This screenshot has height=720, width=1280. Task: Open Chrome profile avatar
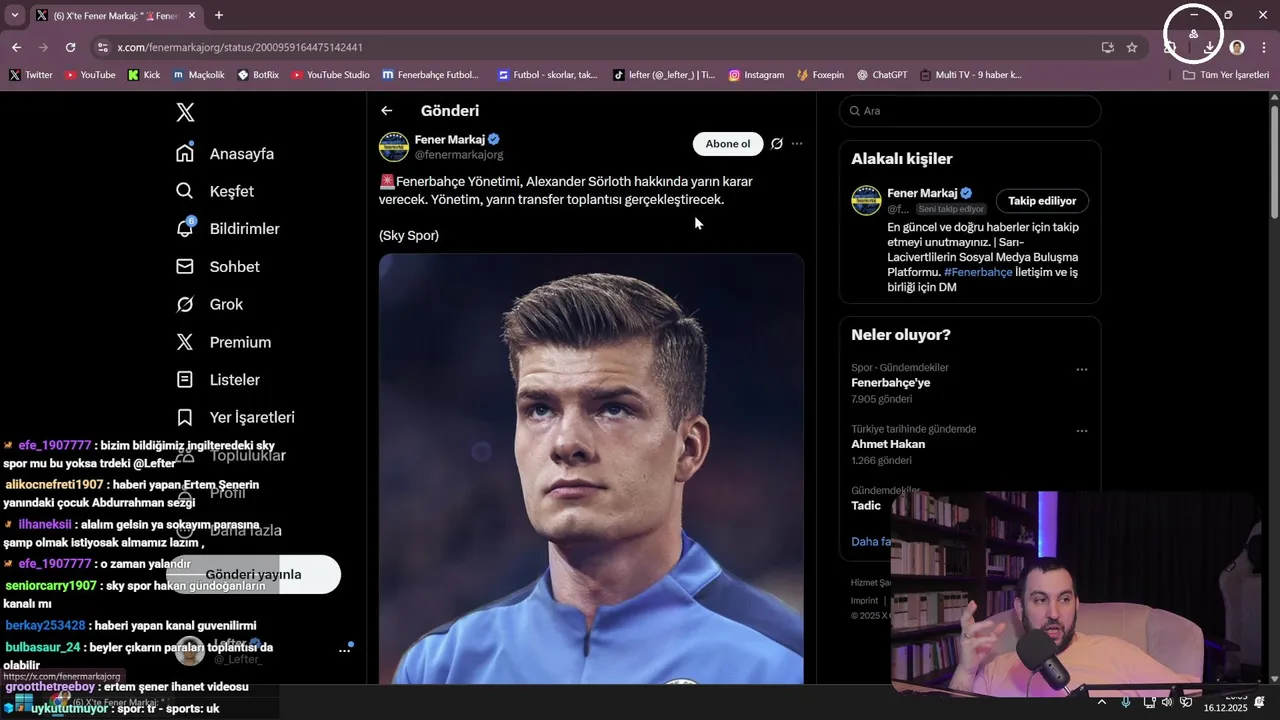tap(1237, 47)
